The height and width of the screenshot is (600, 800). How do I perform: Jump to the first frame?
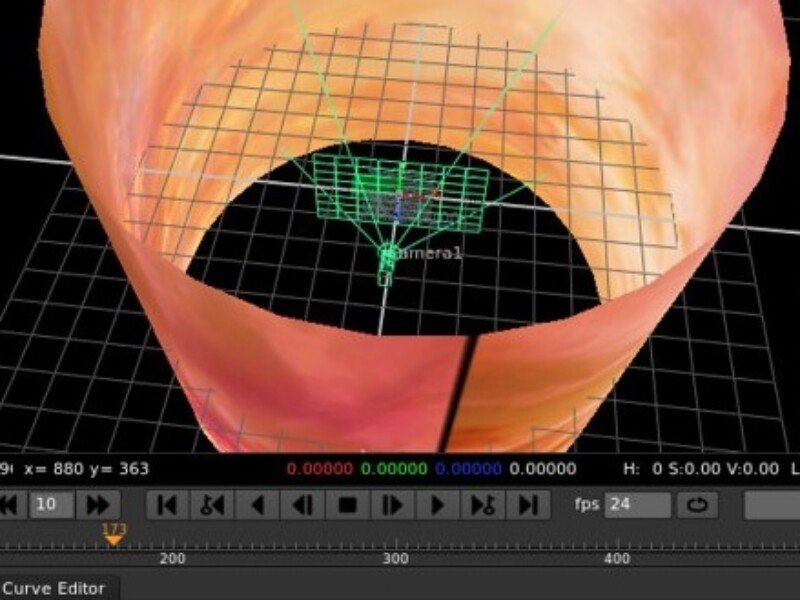coord(167,505)
